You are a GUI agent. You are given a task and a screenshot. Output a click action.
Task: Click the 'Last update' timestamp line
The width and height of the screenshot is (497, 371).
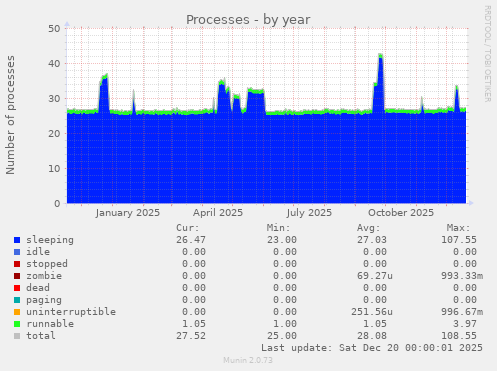click(372, 348)
